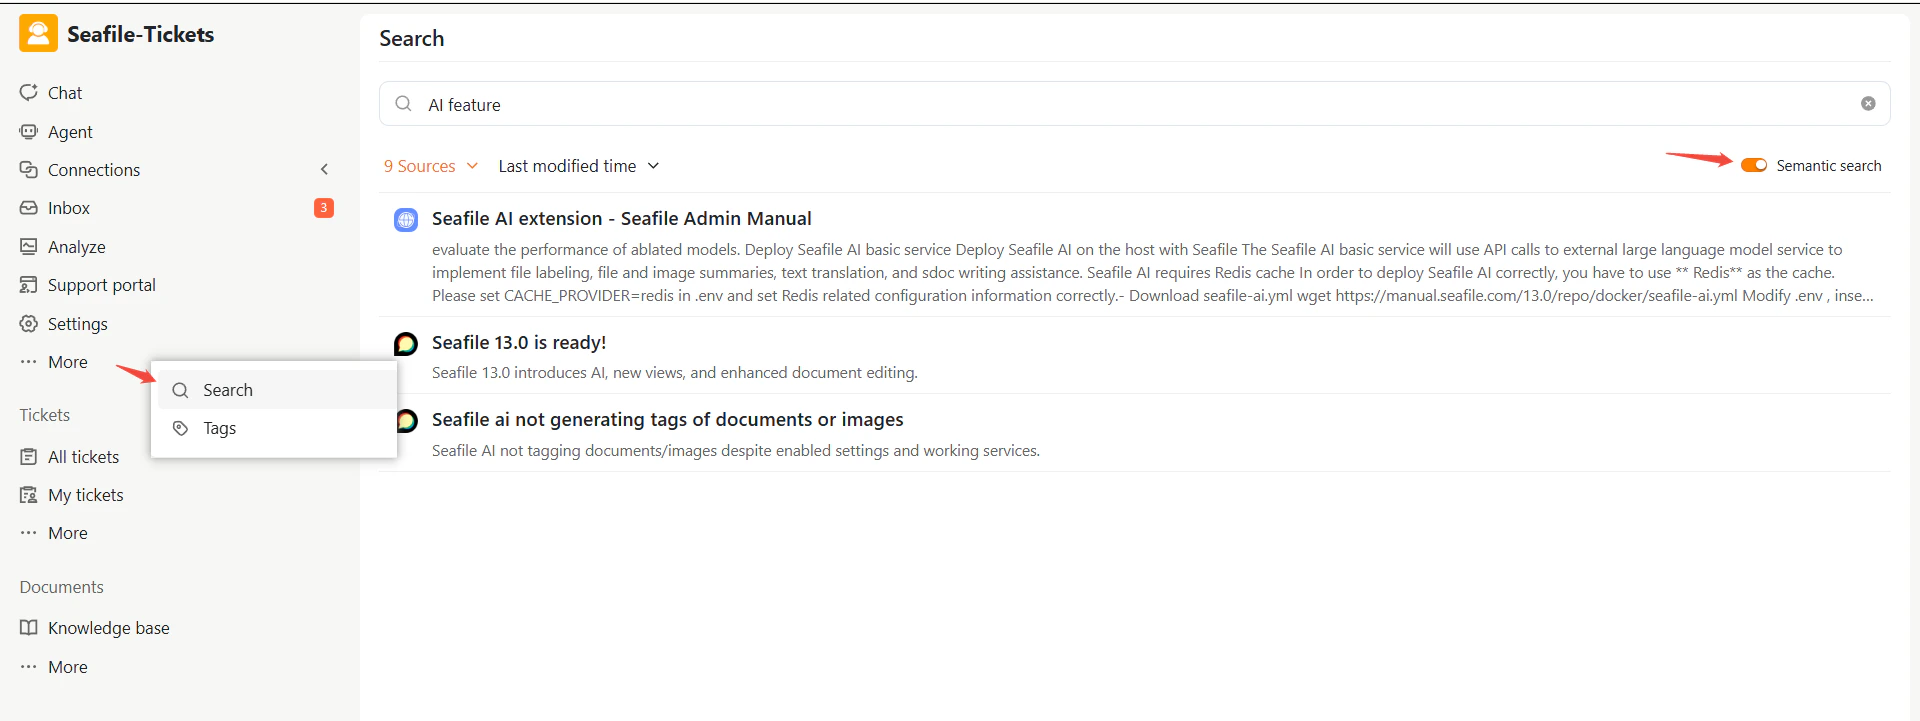Click snippet 'Seafile AI not tagging documents/images'

click(x=736, y=451)
